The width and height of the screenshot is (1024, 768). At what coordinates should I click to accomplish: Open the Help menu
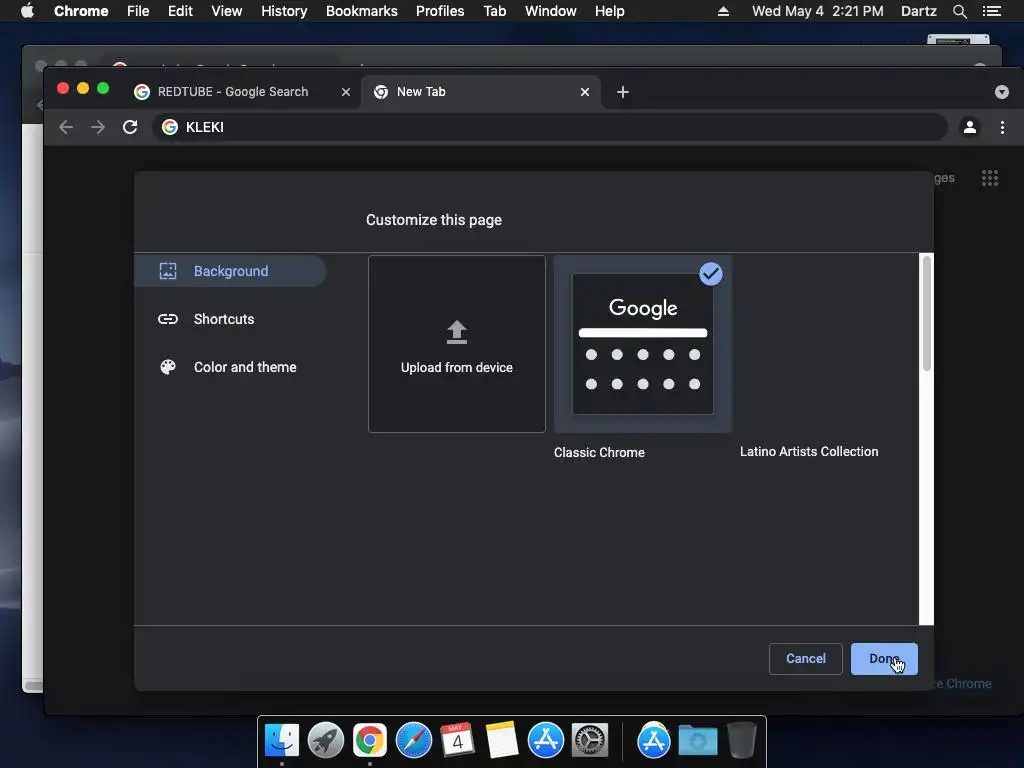(609, 11)
